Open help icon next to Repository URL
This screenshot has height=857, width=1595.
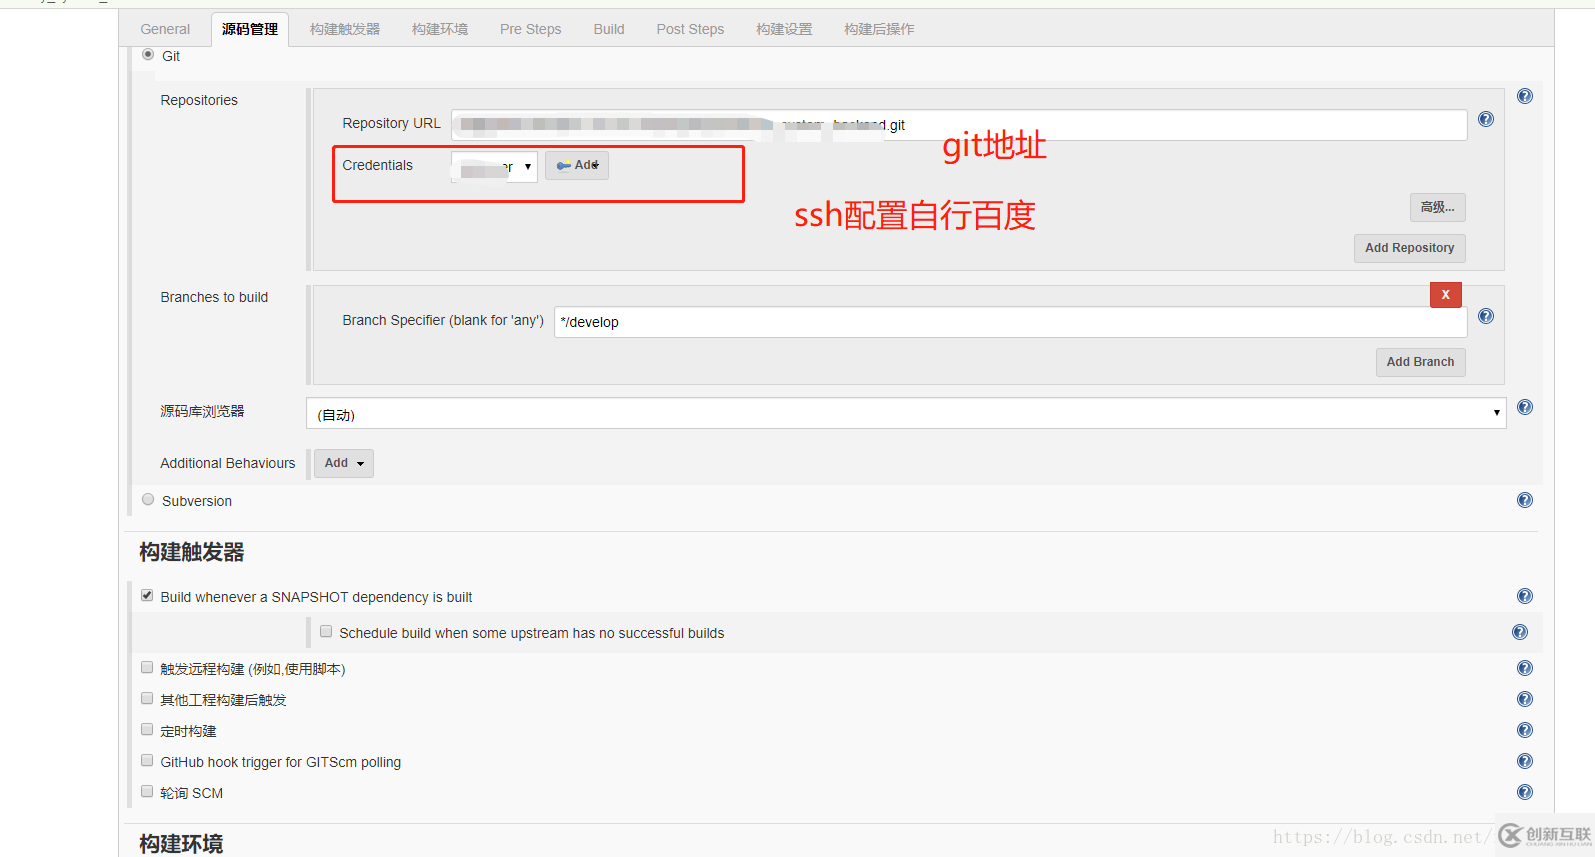click(x=1486, y=120)
